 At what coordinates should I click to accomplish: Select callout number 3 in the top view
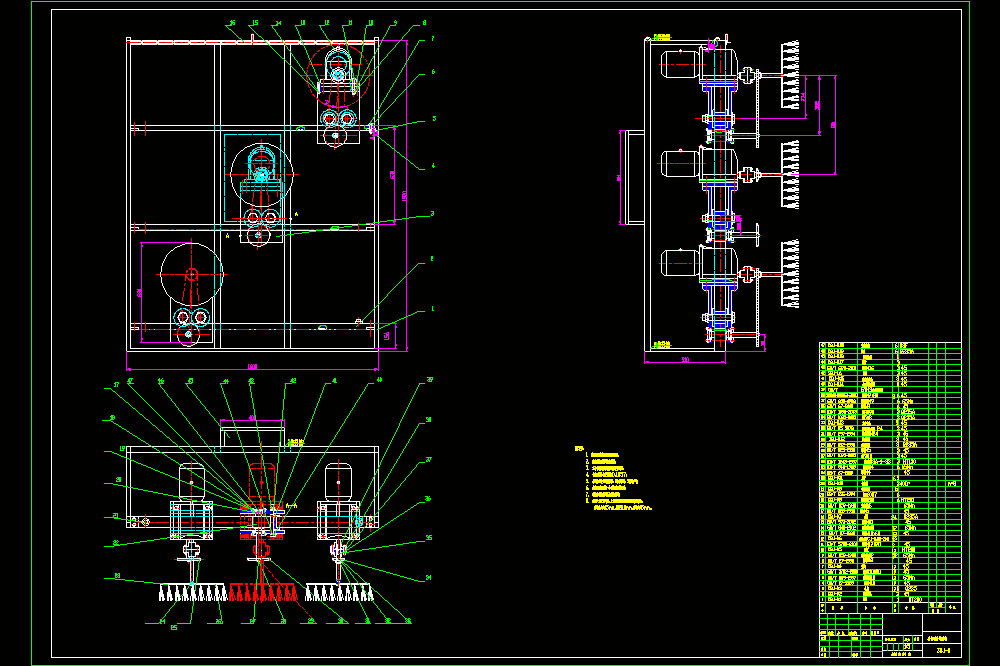(x=432, y=214)
